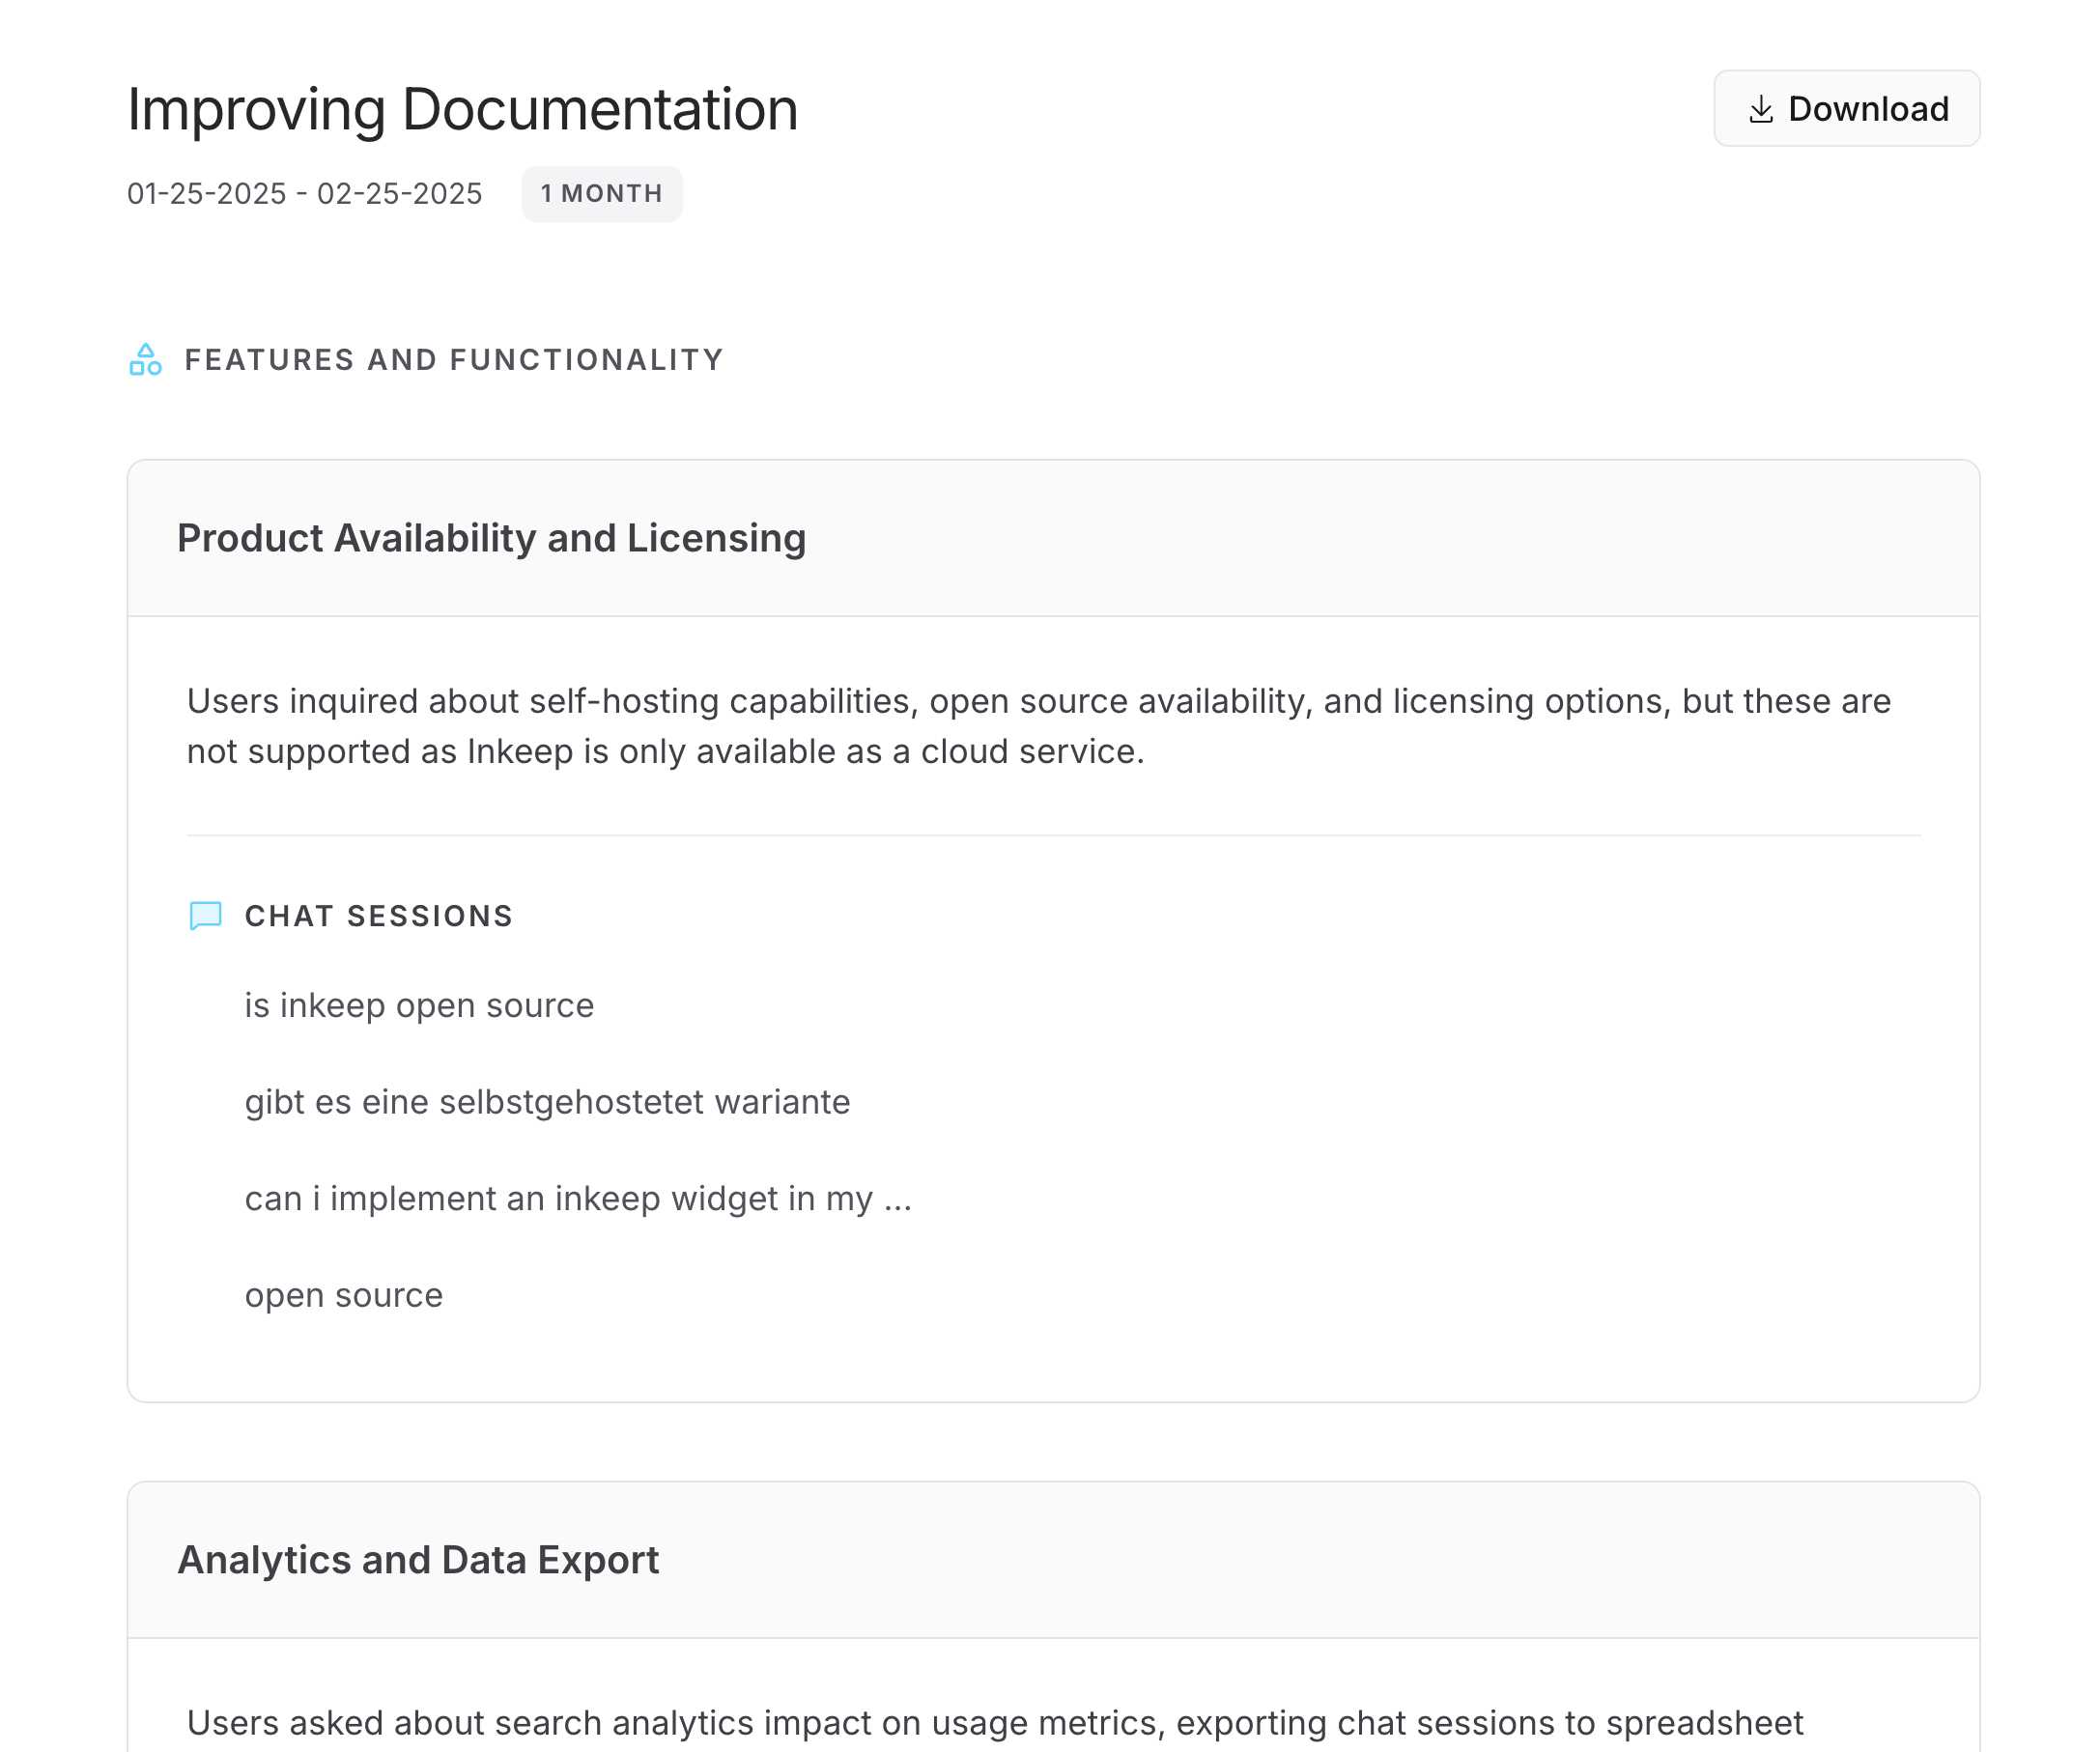Click the Chat Sessions speech bubble icon
The width and height of the screenshot is (2100, 1752).
[205, 915]
